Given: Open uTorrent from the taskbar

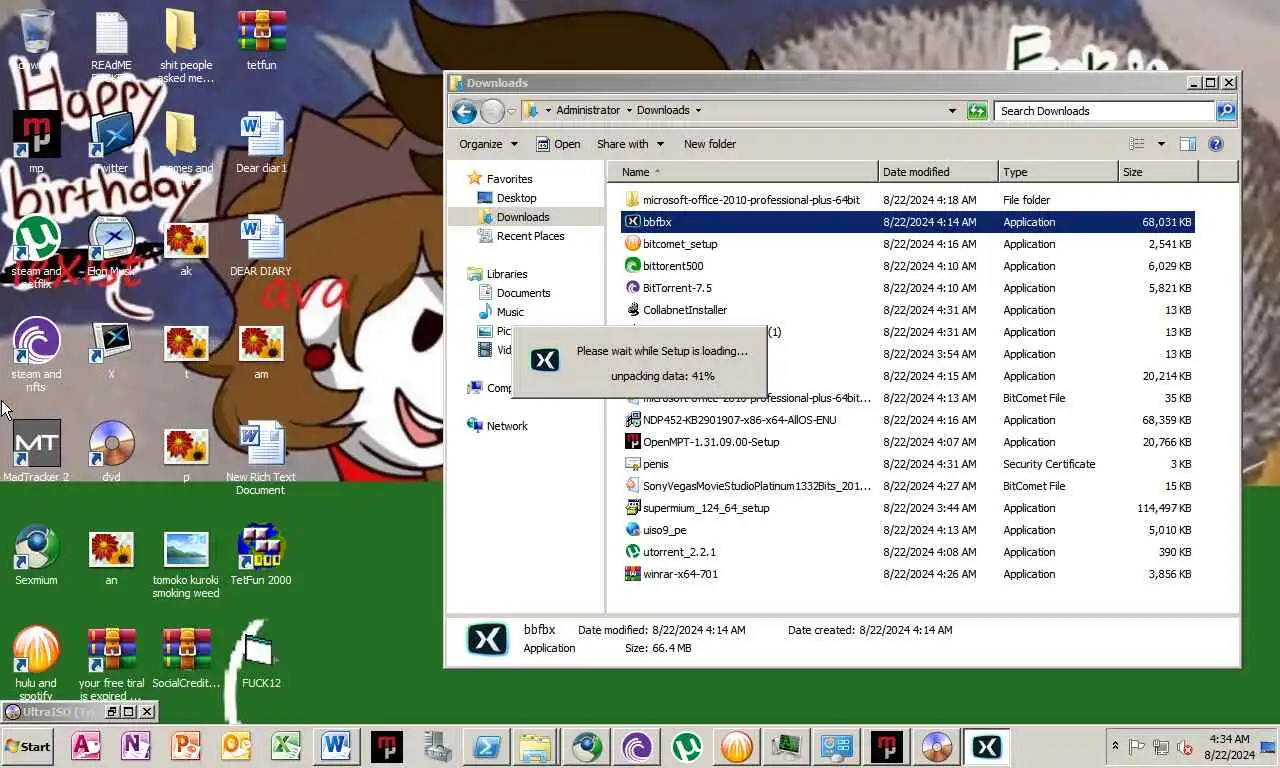Looking at the screenshot, I should 686,746.
